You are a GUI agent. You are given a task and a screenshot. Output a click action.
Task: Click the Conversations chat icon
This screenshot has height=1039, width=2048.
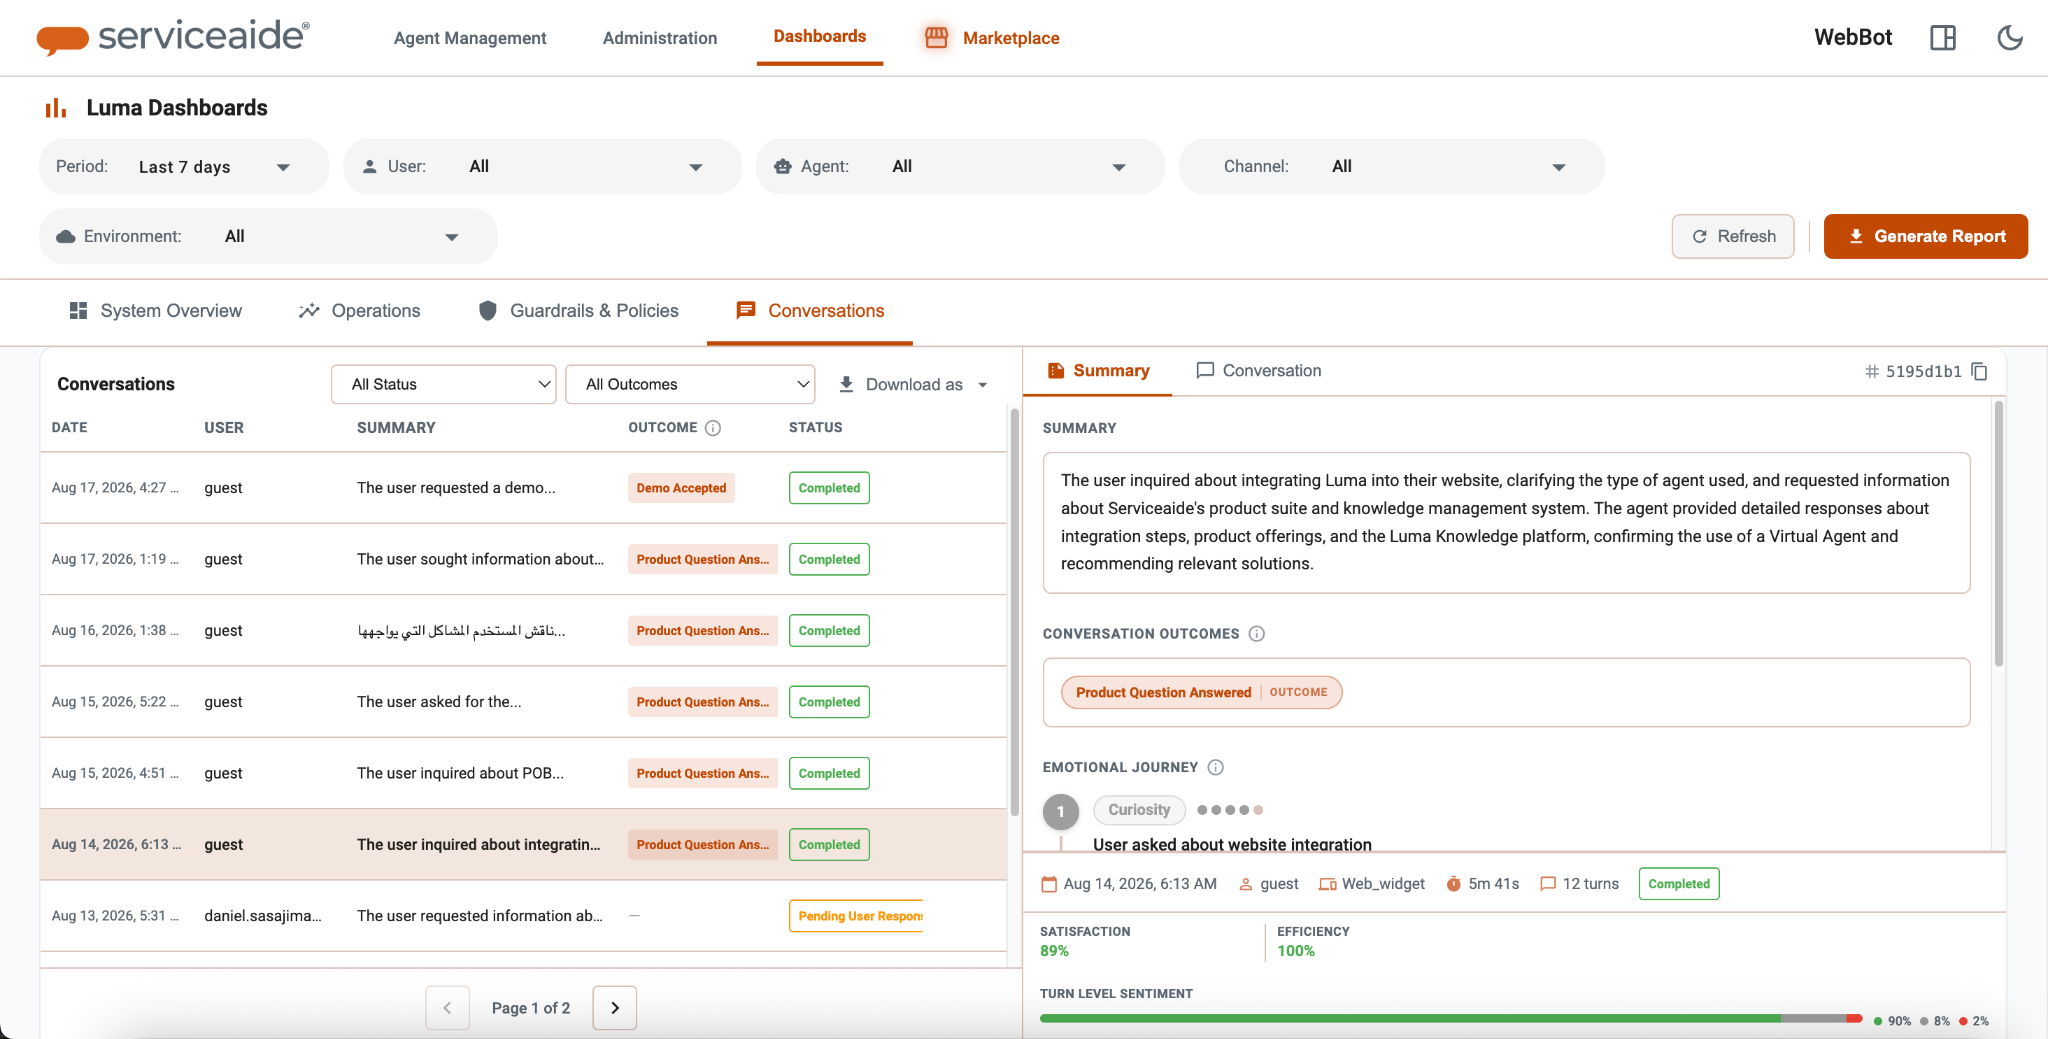tap(746, 311)
